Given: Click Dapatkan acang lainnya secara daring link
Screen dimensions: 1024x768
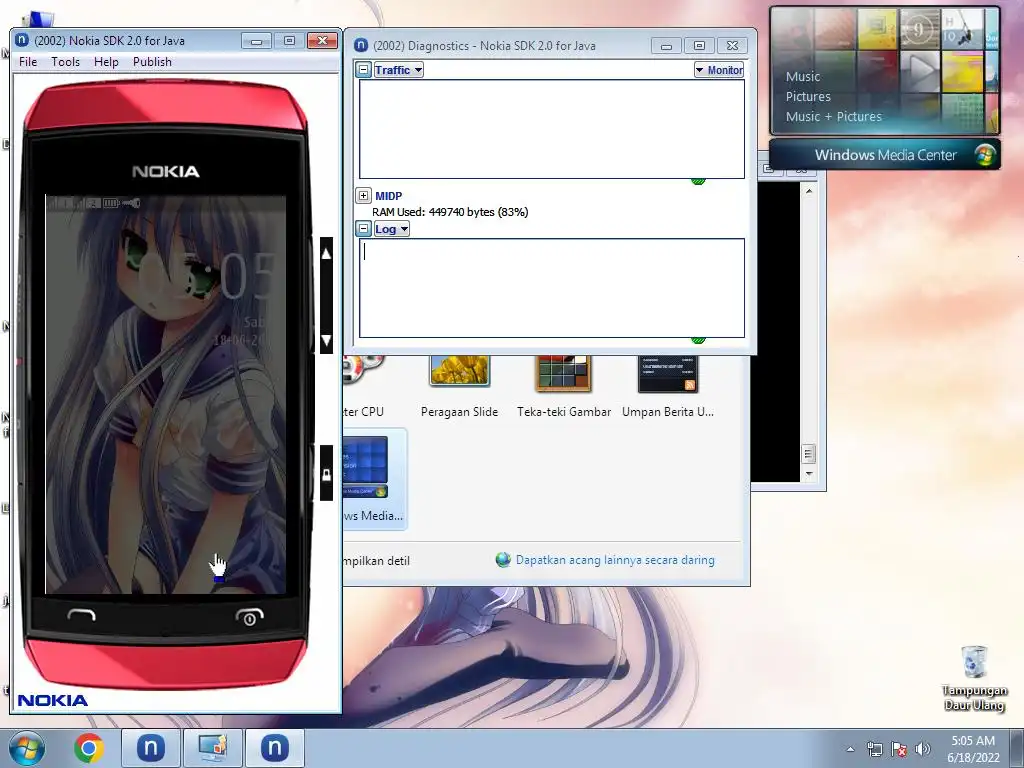Looking at the screenshot, I should tap(615, 560).
